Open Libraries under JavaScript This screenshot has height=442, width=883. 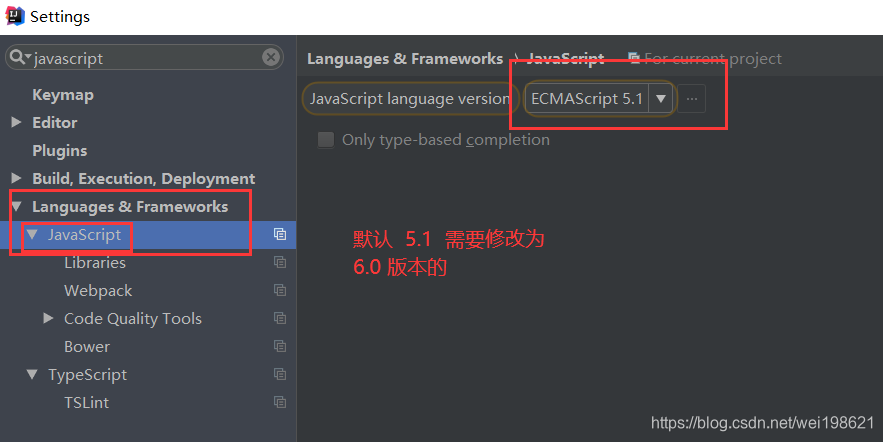coord(95,262)
